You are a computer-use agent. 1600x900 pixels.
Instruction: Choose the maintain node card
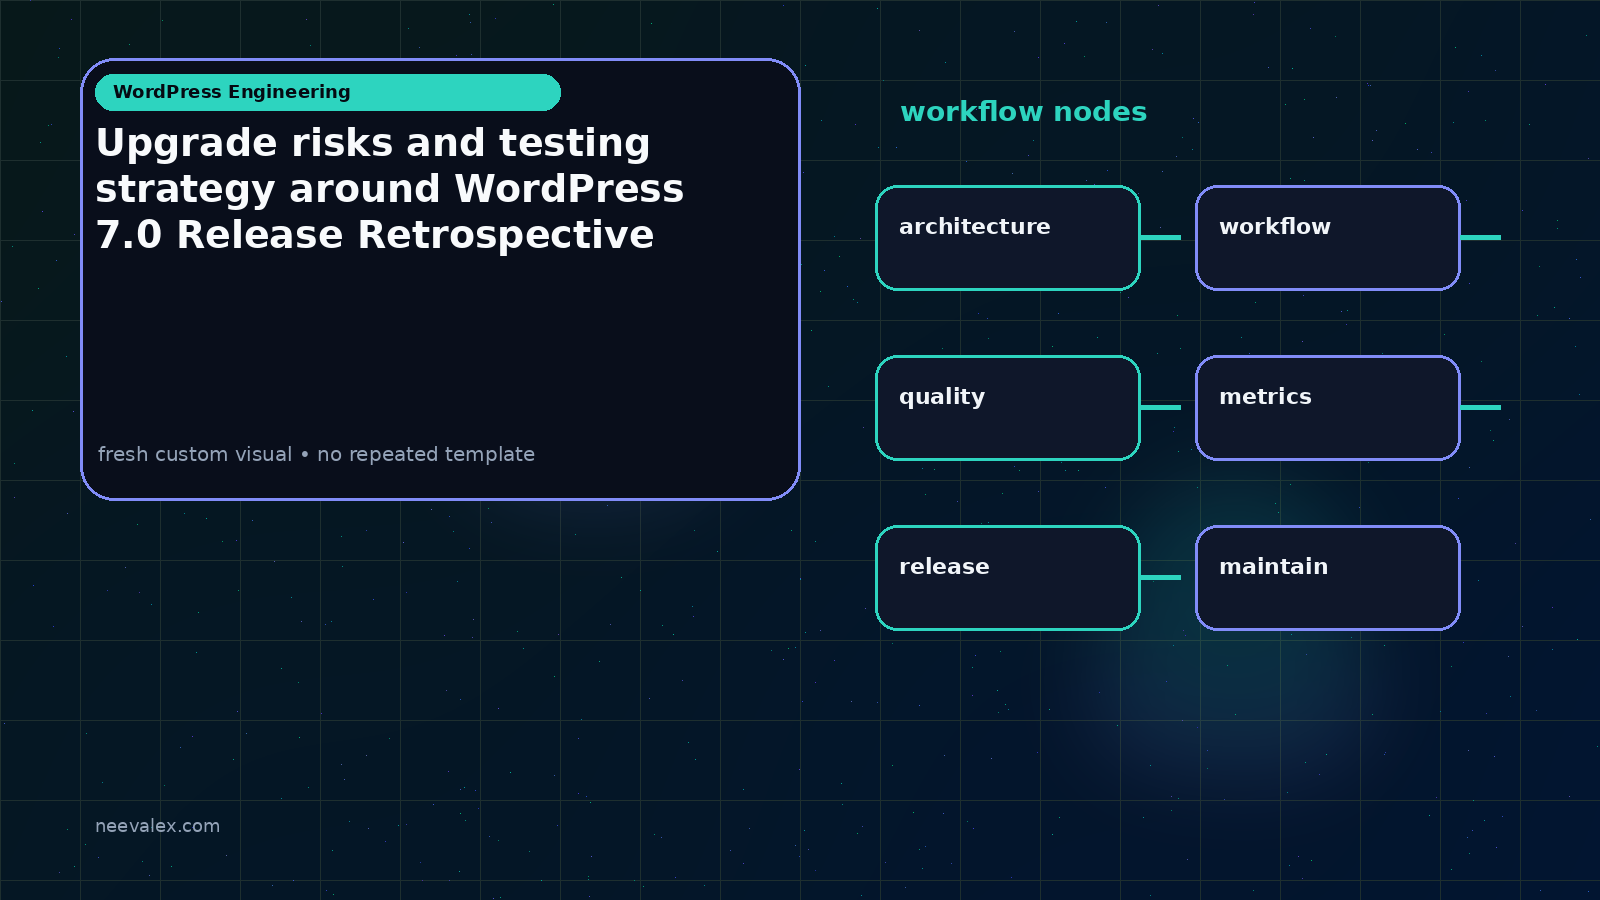pyautogui.click(x=1328, y=578)
